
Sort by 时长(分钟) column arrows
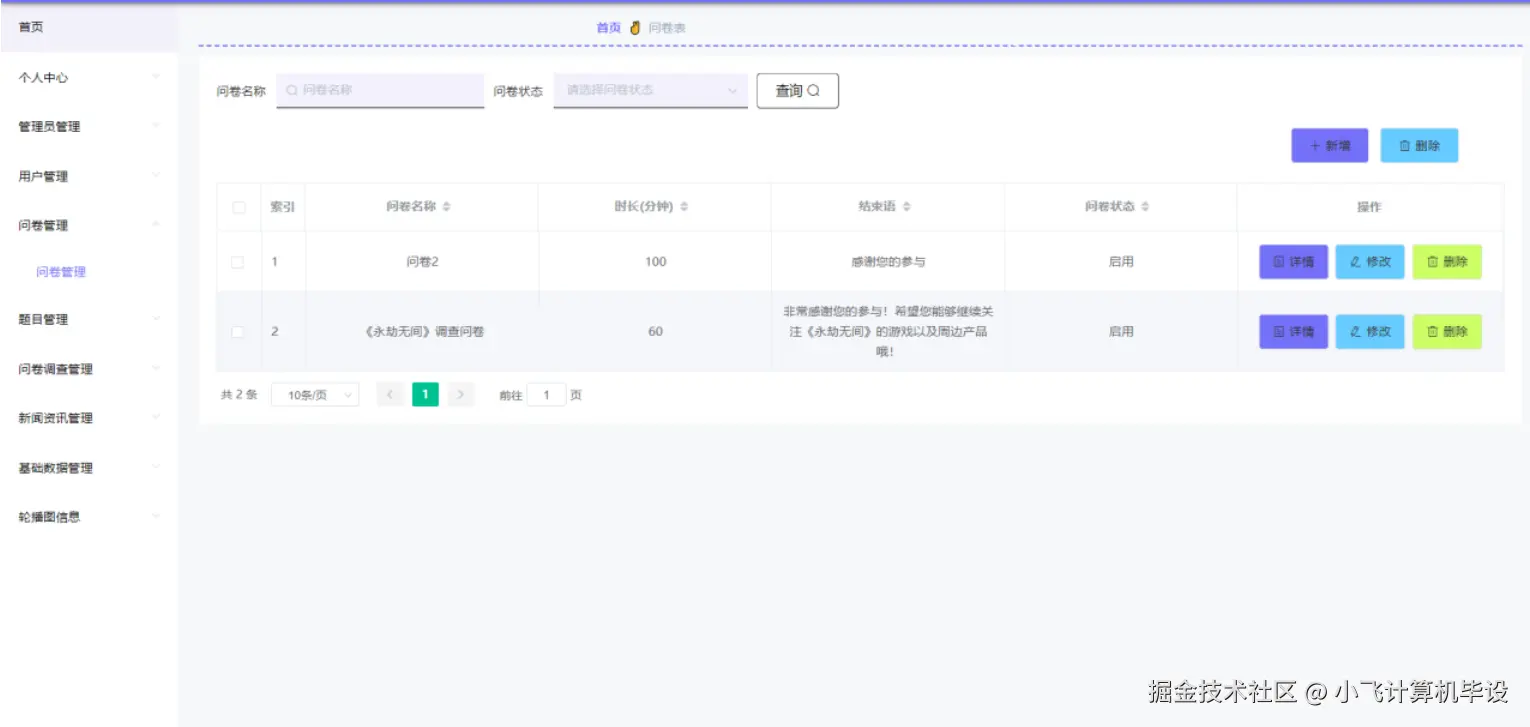tap(684, 207)
